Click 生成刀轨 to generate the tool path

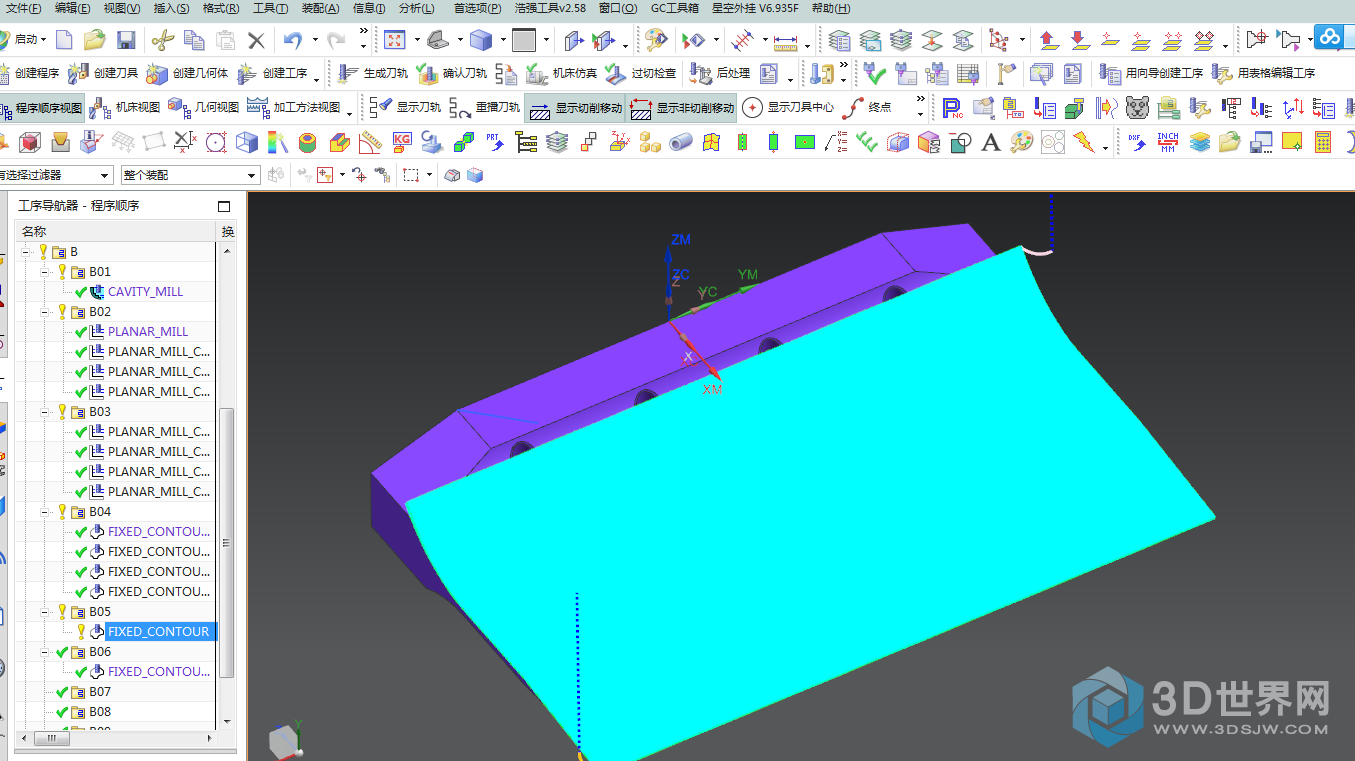(372, 74)
